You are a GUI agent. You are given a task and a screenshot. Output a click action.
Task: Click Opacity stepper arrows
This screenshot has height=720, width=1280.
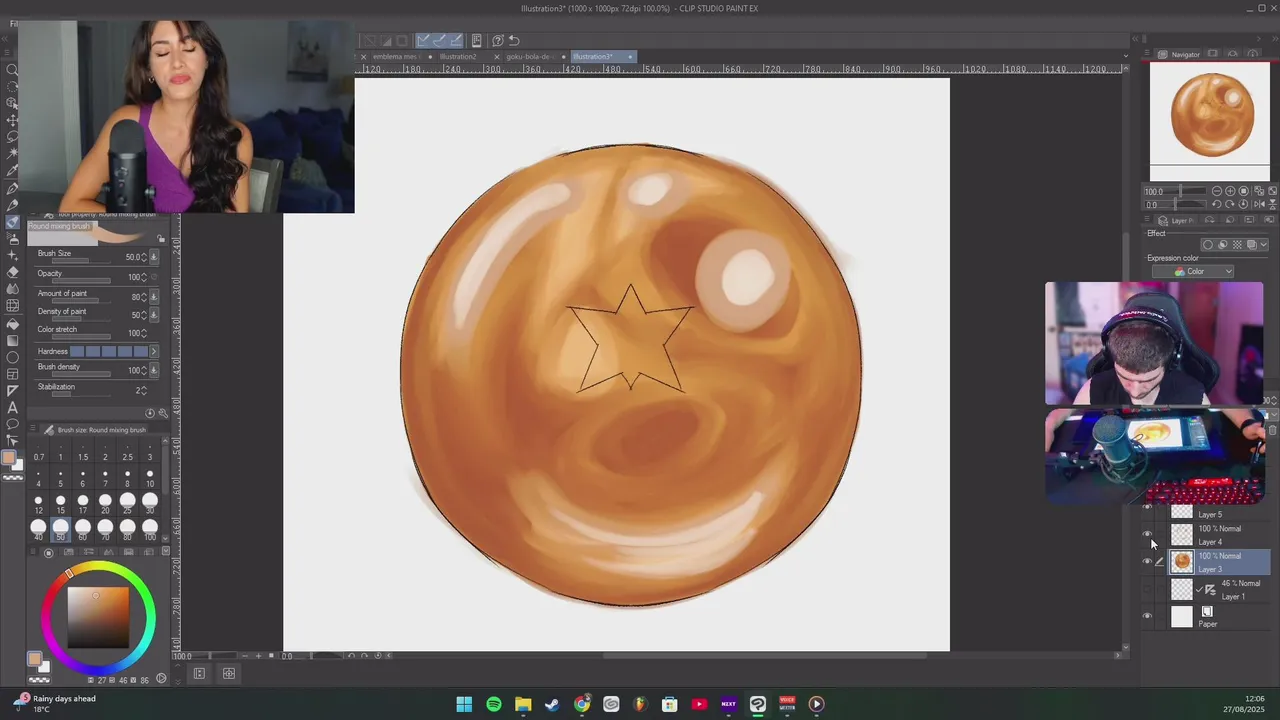tap(145, 277)
